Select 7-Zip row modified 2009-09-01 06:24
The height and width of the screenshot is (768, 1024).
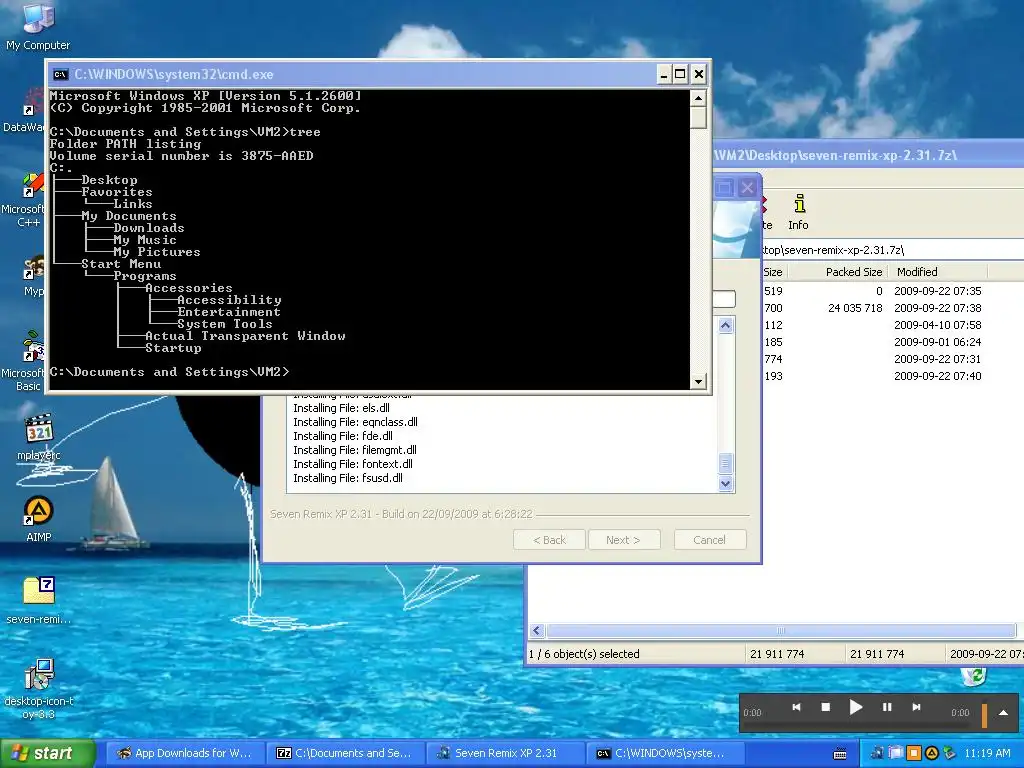pyautogui.click(x=893, y=342)
